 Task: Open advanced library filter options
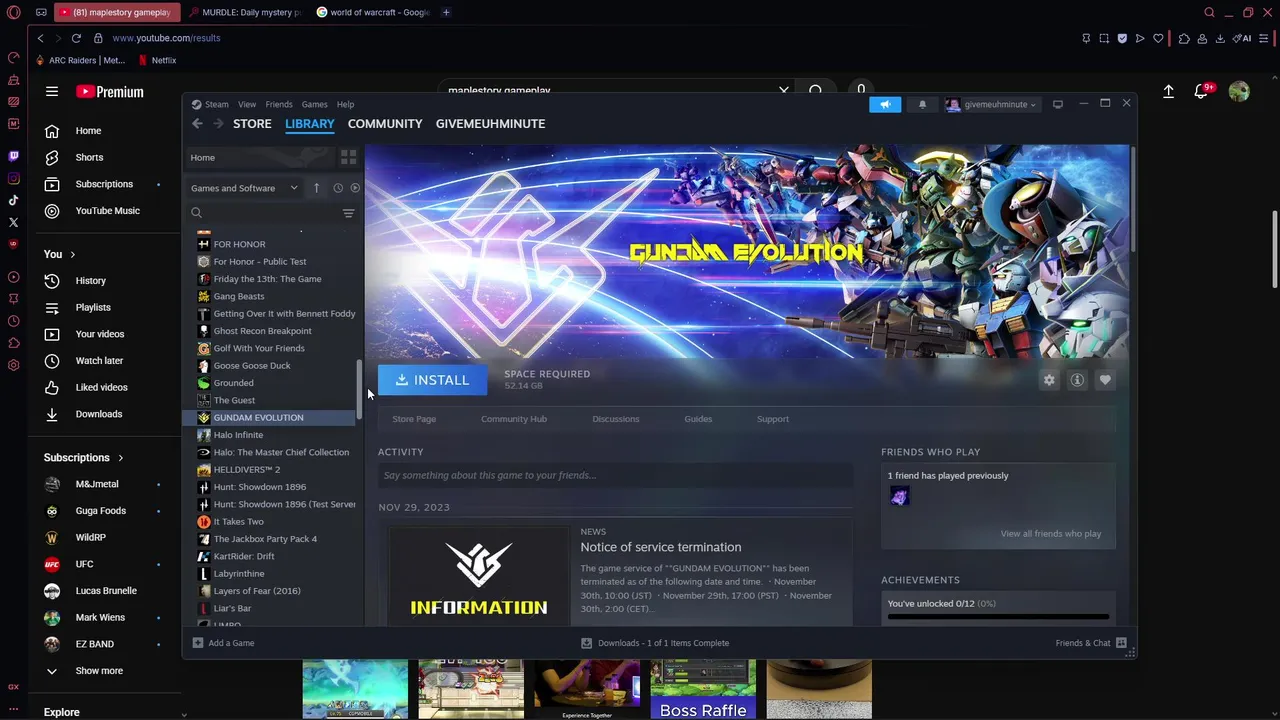[x=348, y=213]
